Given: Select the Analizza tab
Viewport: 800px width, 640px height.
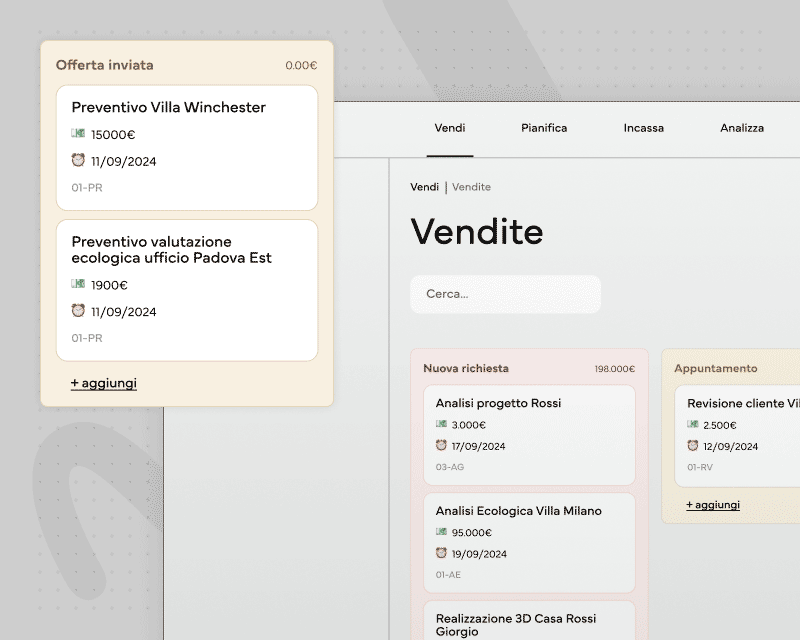Looking at the screenshot, I should [x=742, y=128].
